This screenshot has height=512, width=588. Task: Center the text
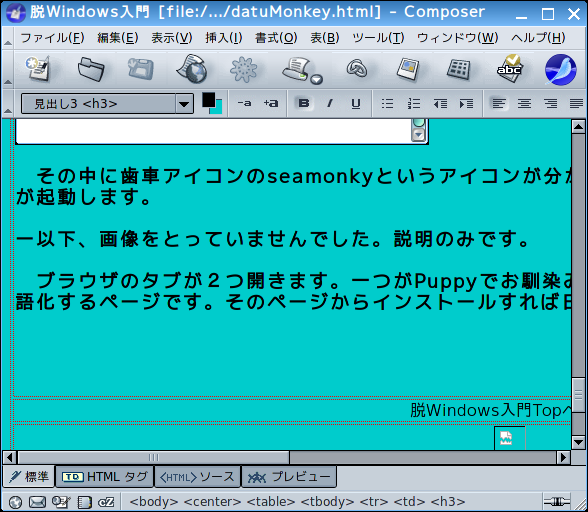click(x=524, y=103)
